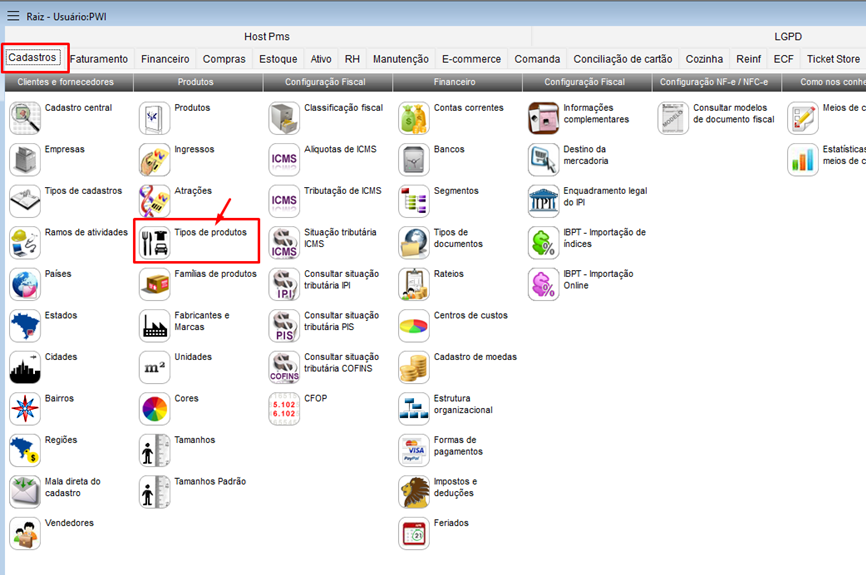Open the Conciliação de cartão tab

[x=622, y=59]
